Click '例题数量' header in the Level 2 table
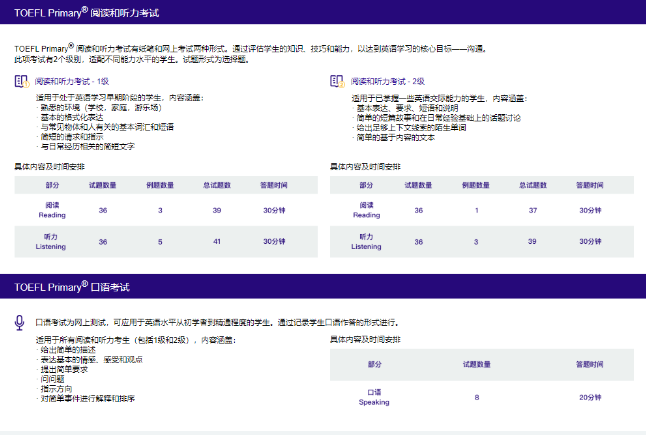 (x=476, y=185)
